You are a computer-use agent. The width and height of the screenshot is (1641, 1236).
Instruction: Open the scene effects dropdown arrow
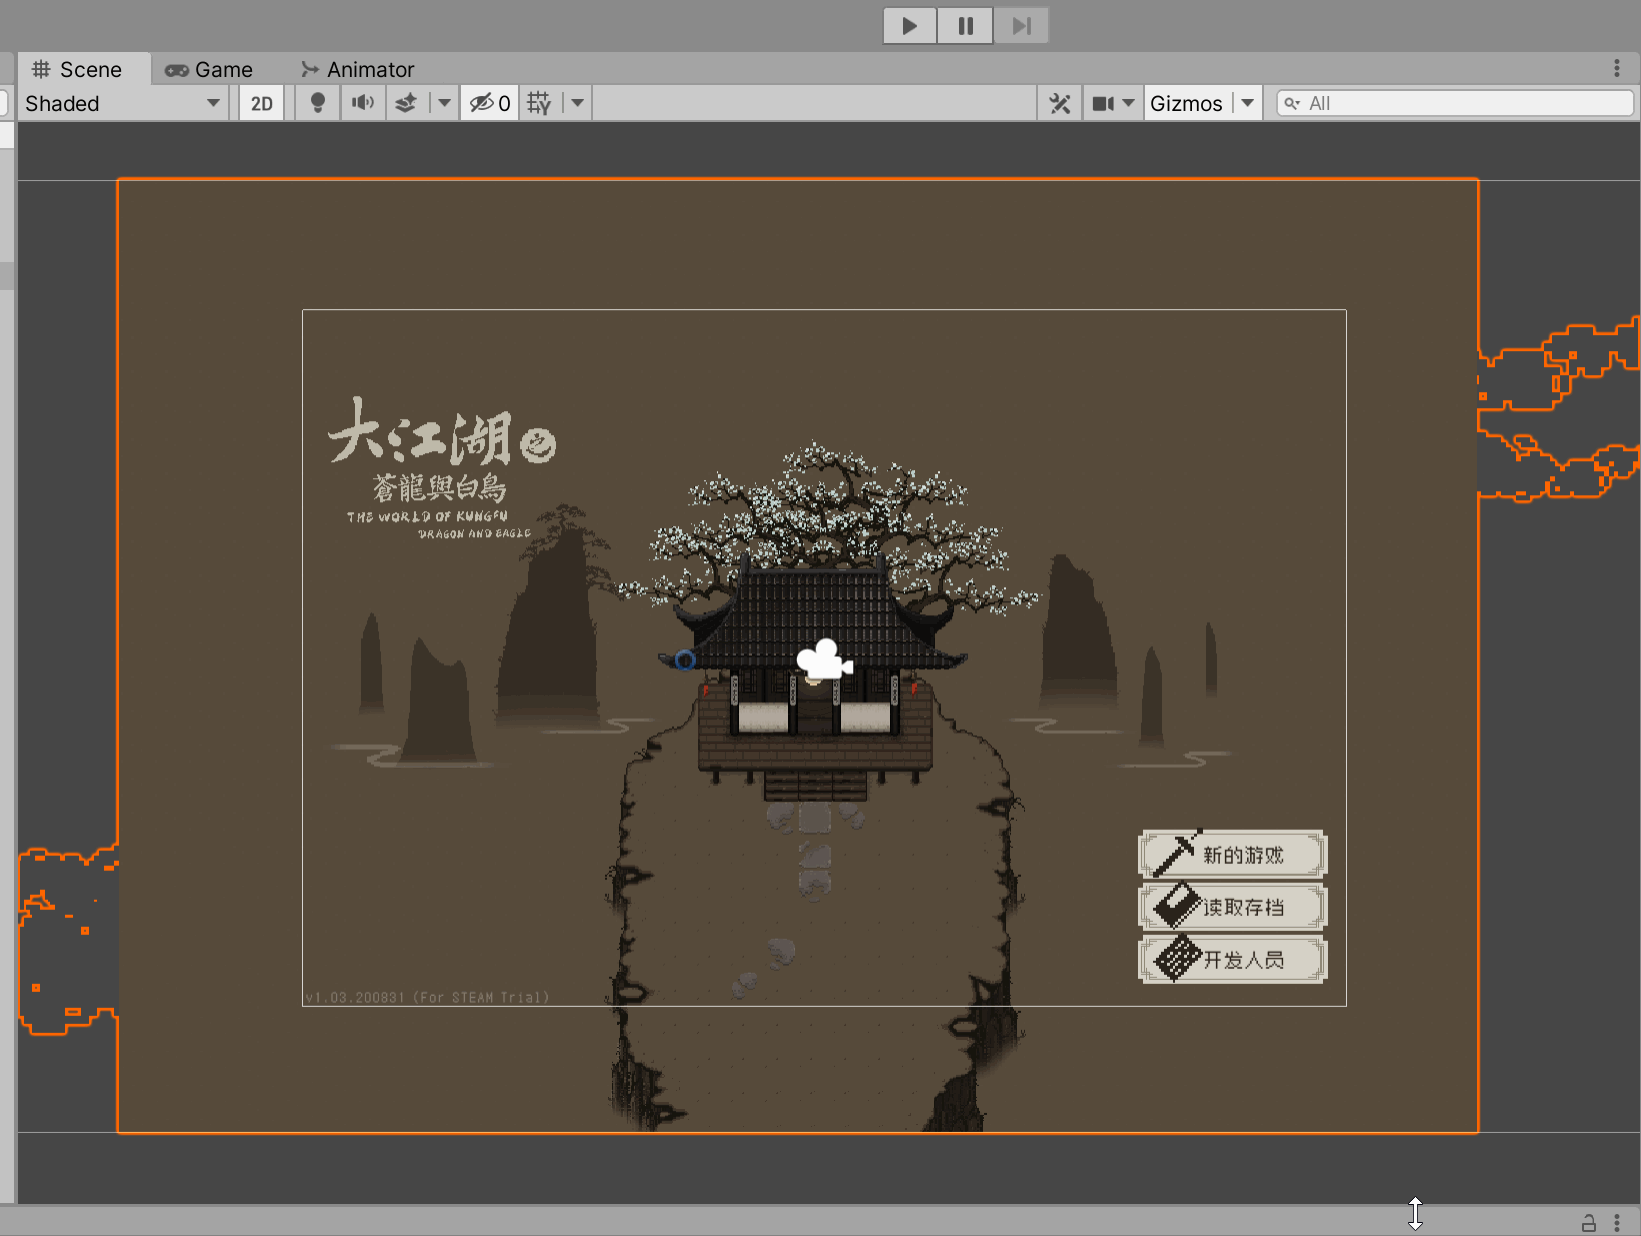(444, 103)
